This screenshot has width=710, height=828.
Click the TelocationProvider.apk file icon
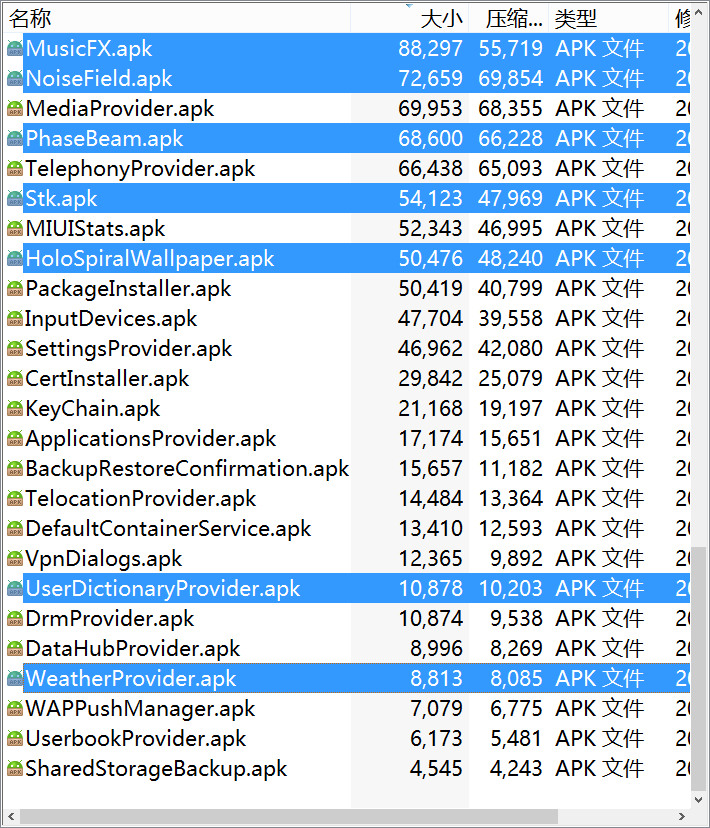click(15, 498)
